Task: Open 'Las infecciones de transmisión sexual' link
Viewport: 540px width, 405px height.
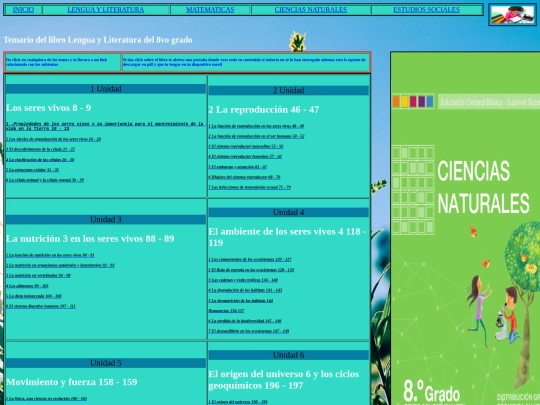Action: [250, 187]
